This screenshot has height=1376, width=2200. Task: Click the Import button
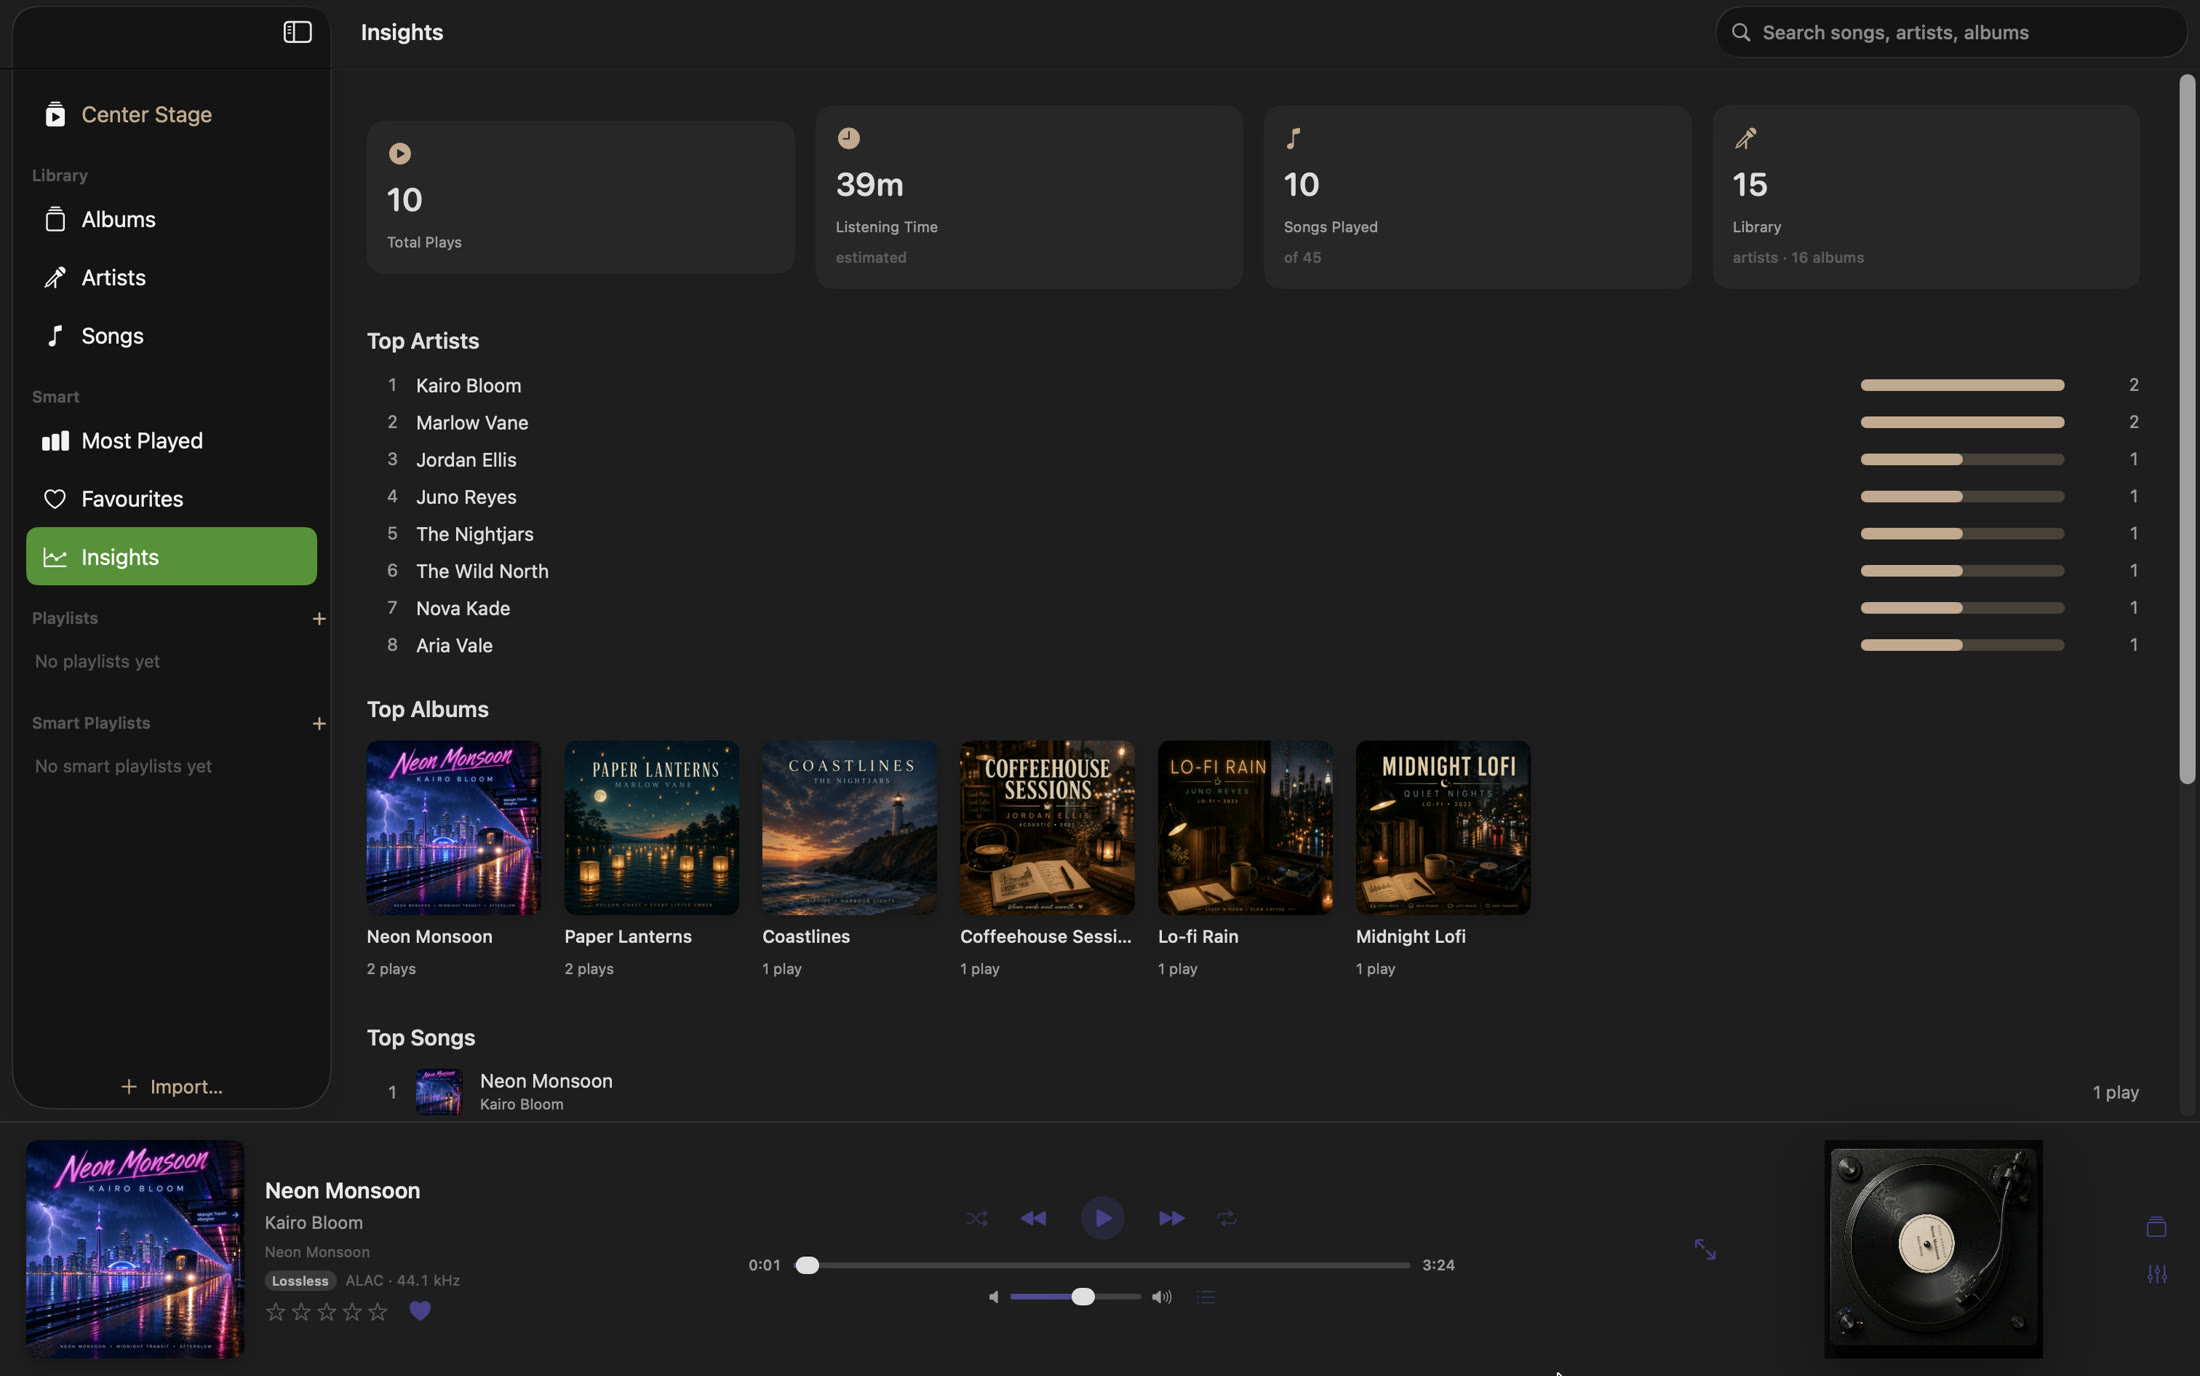coord(171,1087)
